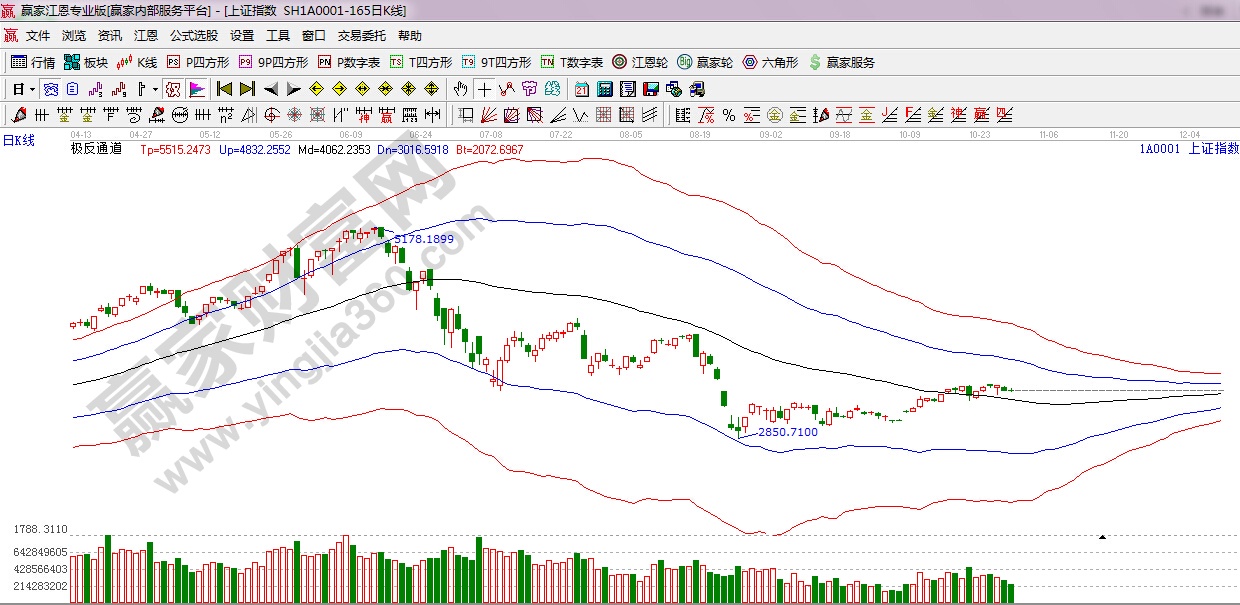The width and height of the screenshot is (1240, 605).
Task: Open the 江恩轮 Gann wheel tool
Action: pos(640,62)
